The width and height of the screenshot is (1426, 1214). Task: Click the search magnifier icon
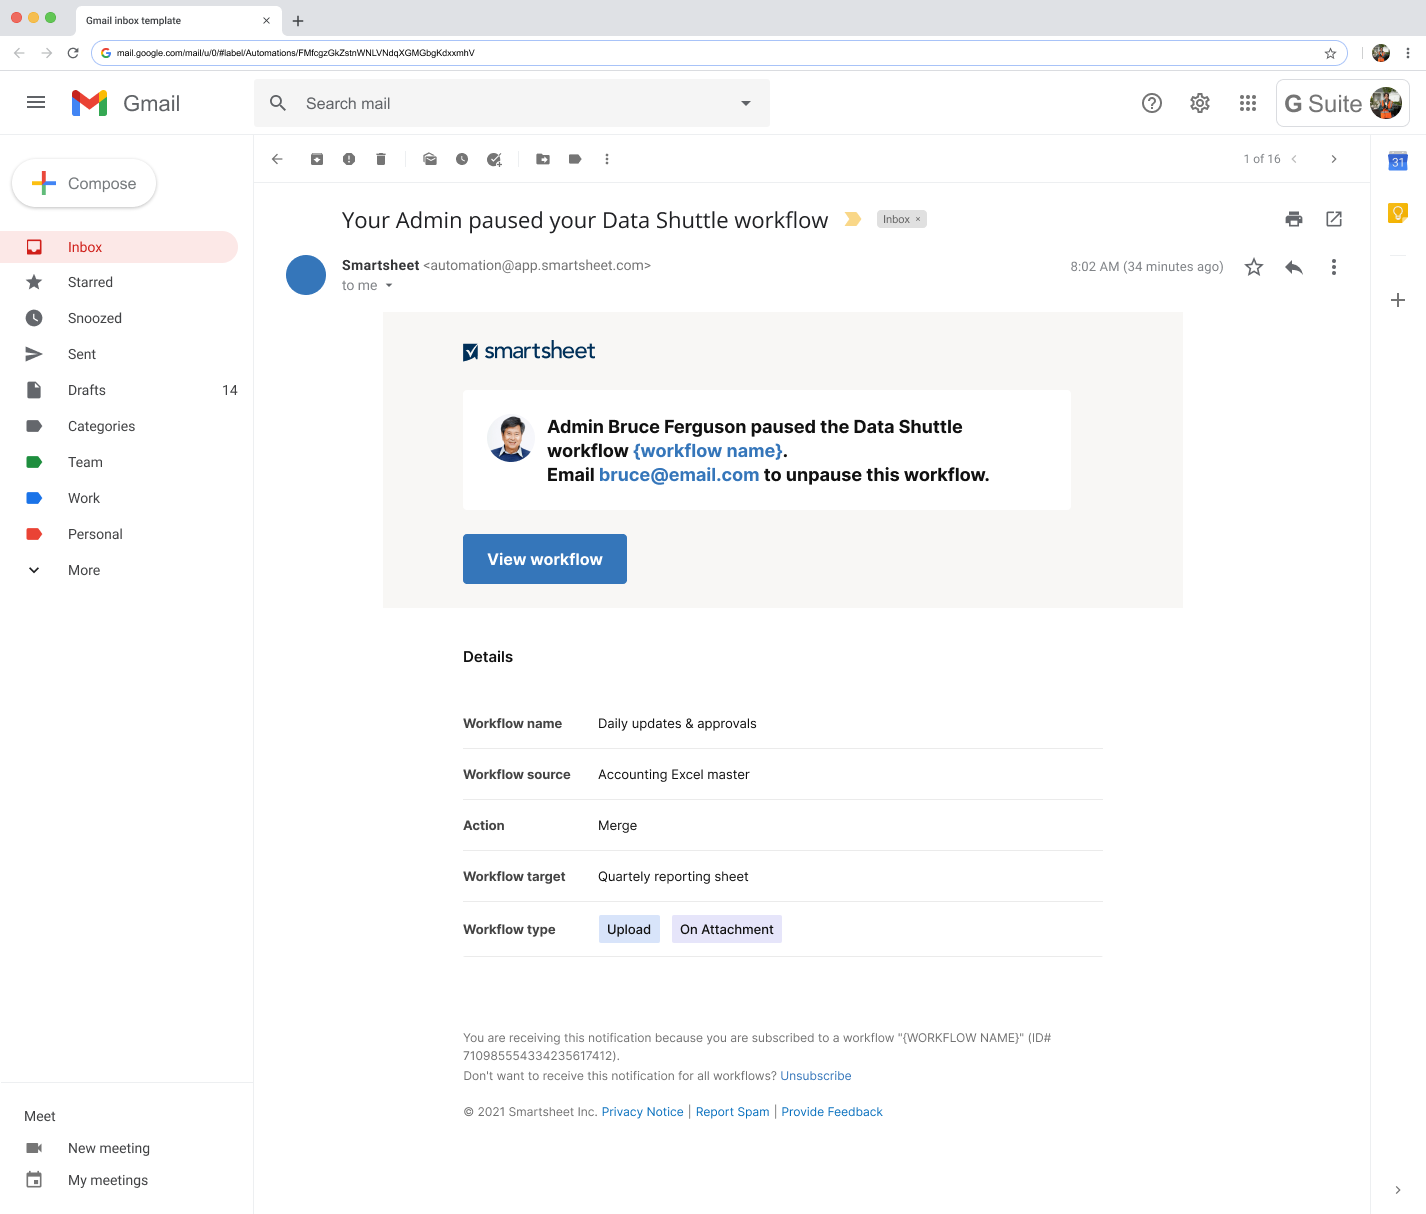[278, 103]
